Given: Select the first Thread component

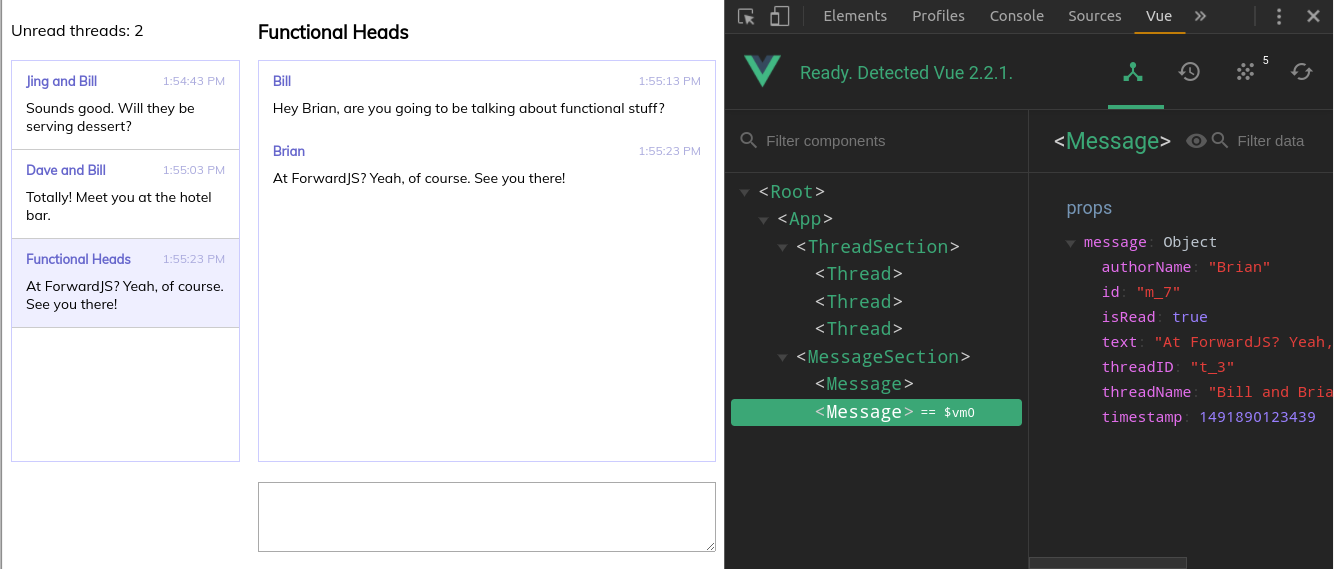Looking at the screenshot, I should click(859, 274).
